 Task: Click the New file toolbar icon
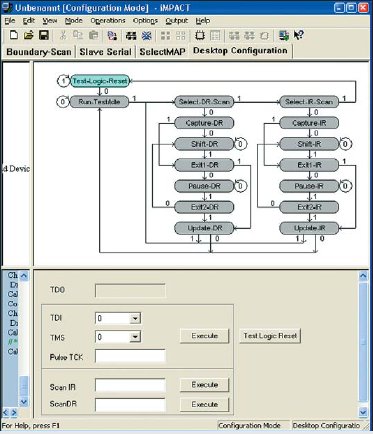[x=14, y=35]
